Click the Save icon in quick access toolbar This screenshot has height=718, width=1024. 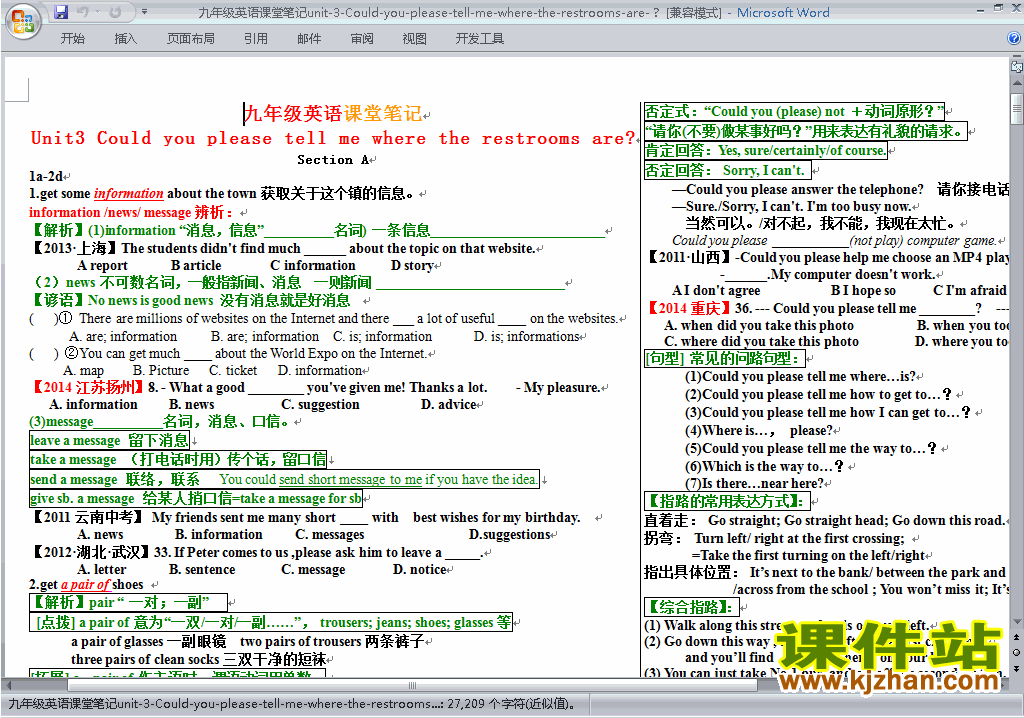61,12
